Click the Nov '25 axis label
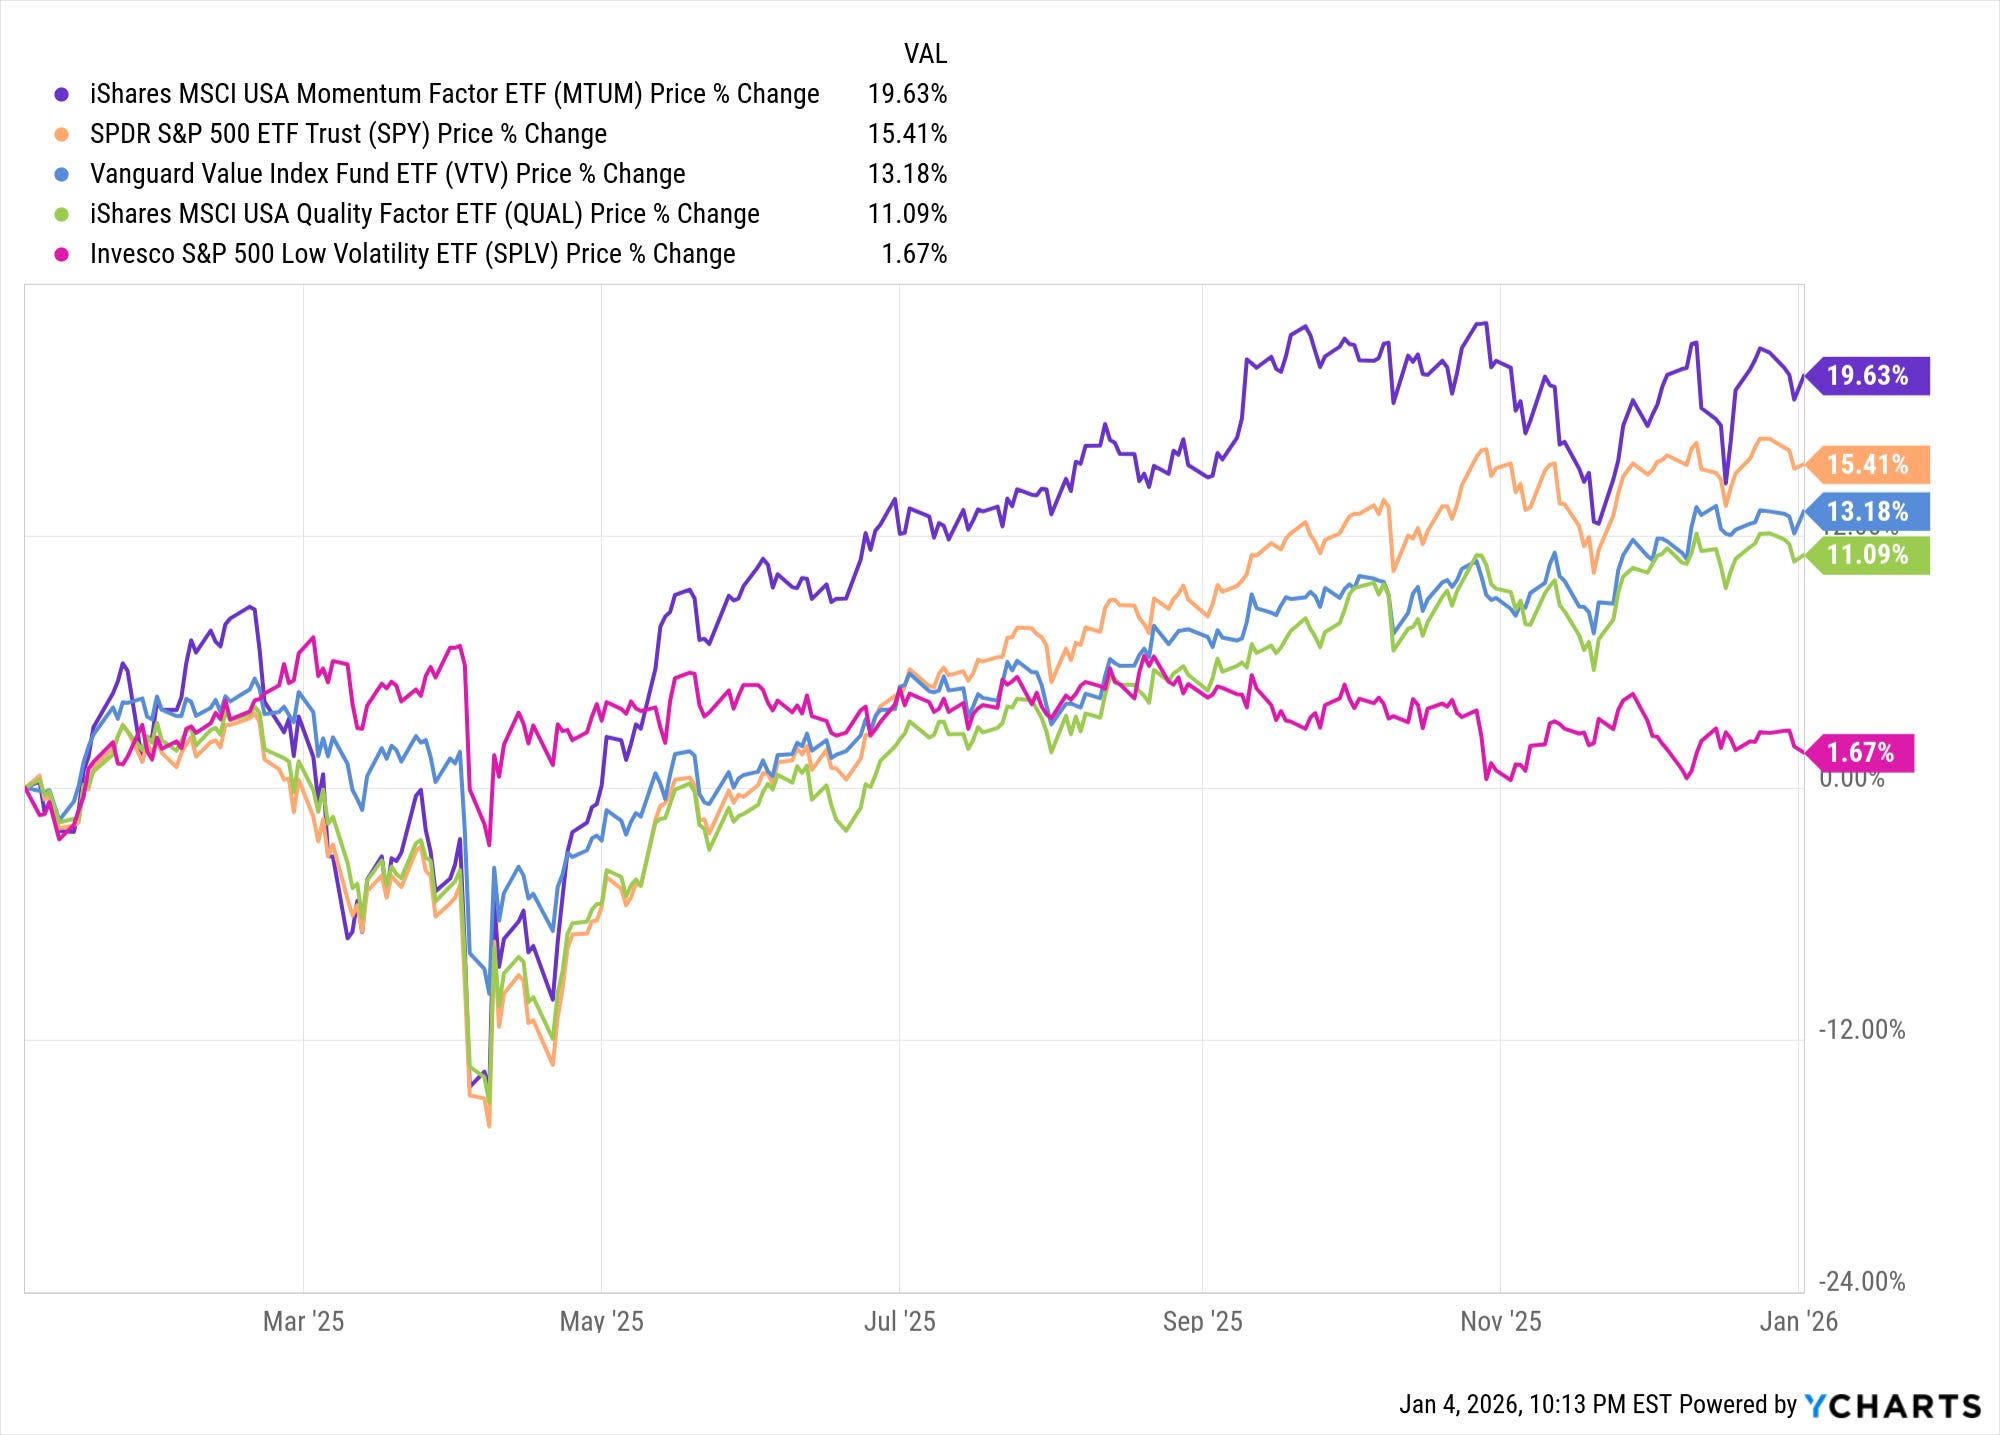2000x1435 pixels. coord(1500,1321)
